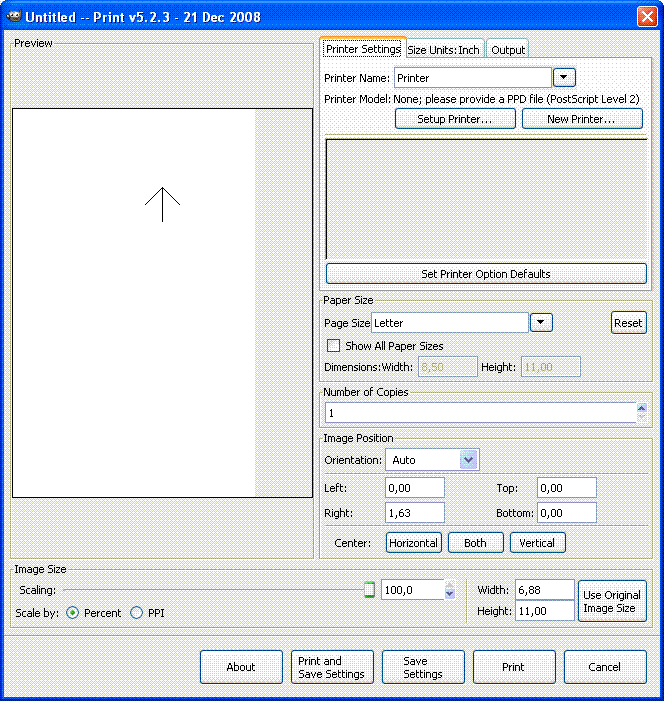Click the Printer Name text field

click(472, 78)
